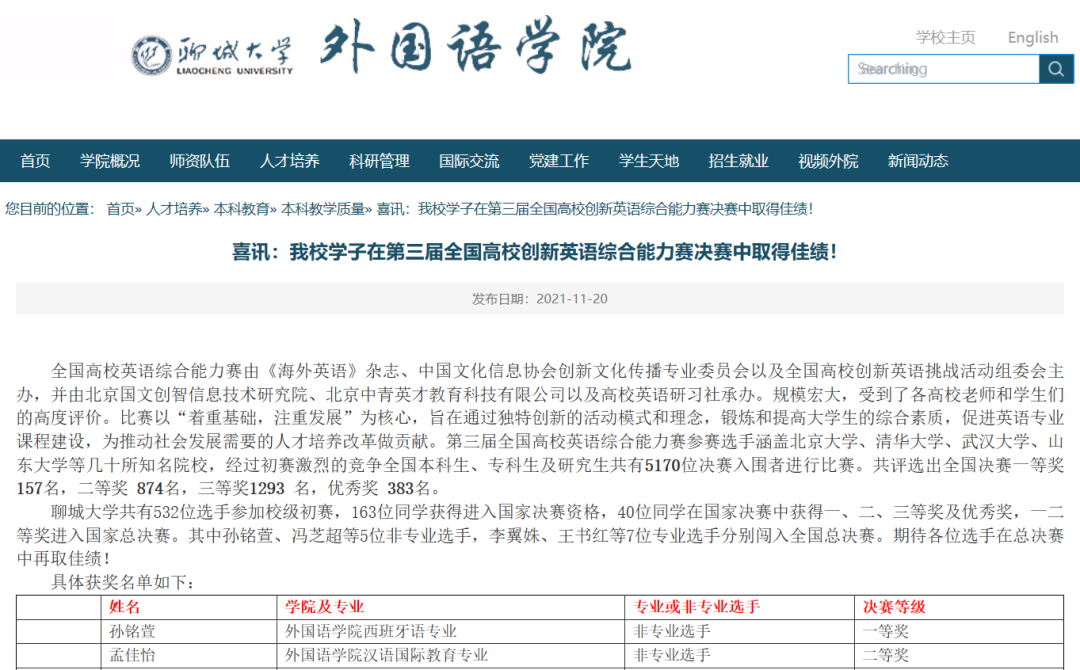Go to 学生天地 in the navigation bar
Viewport: 1080px width, 670px height.
[649, 161]
